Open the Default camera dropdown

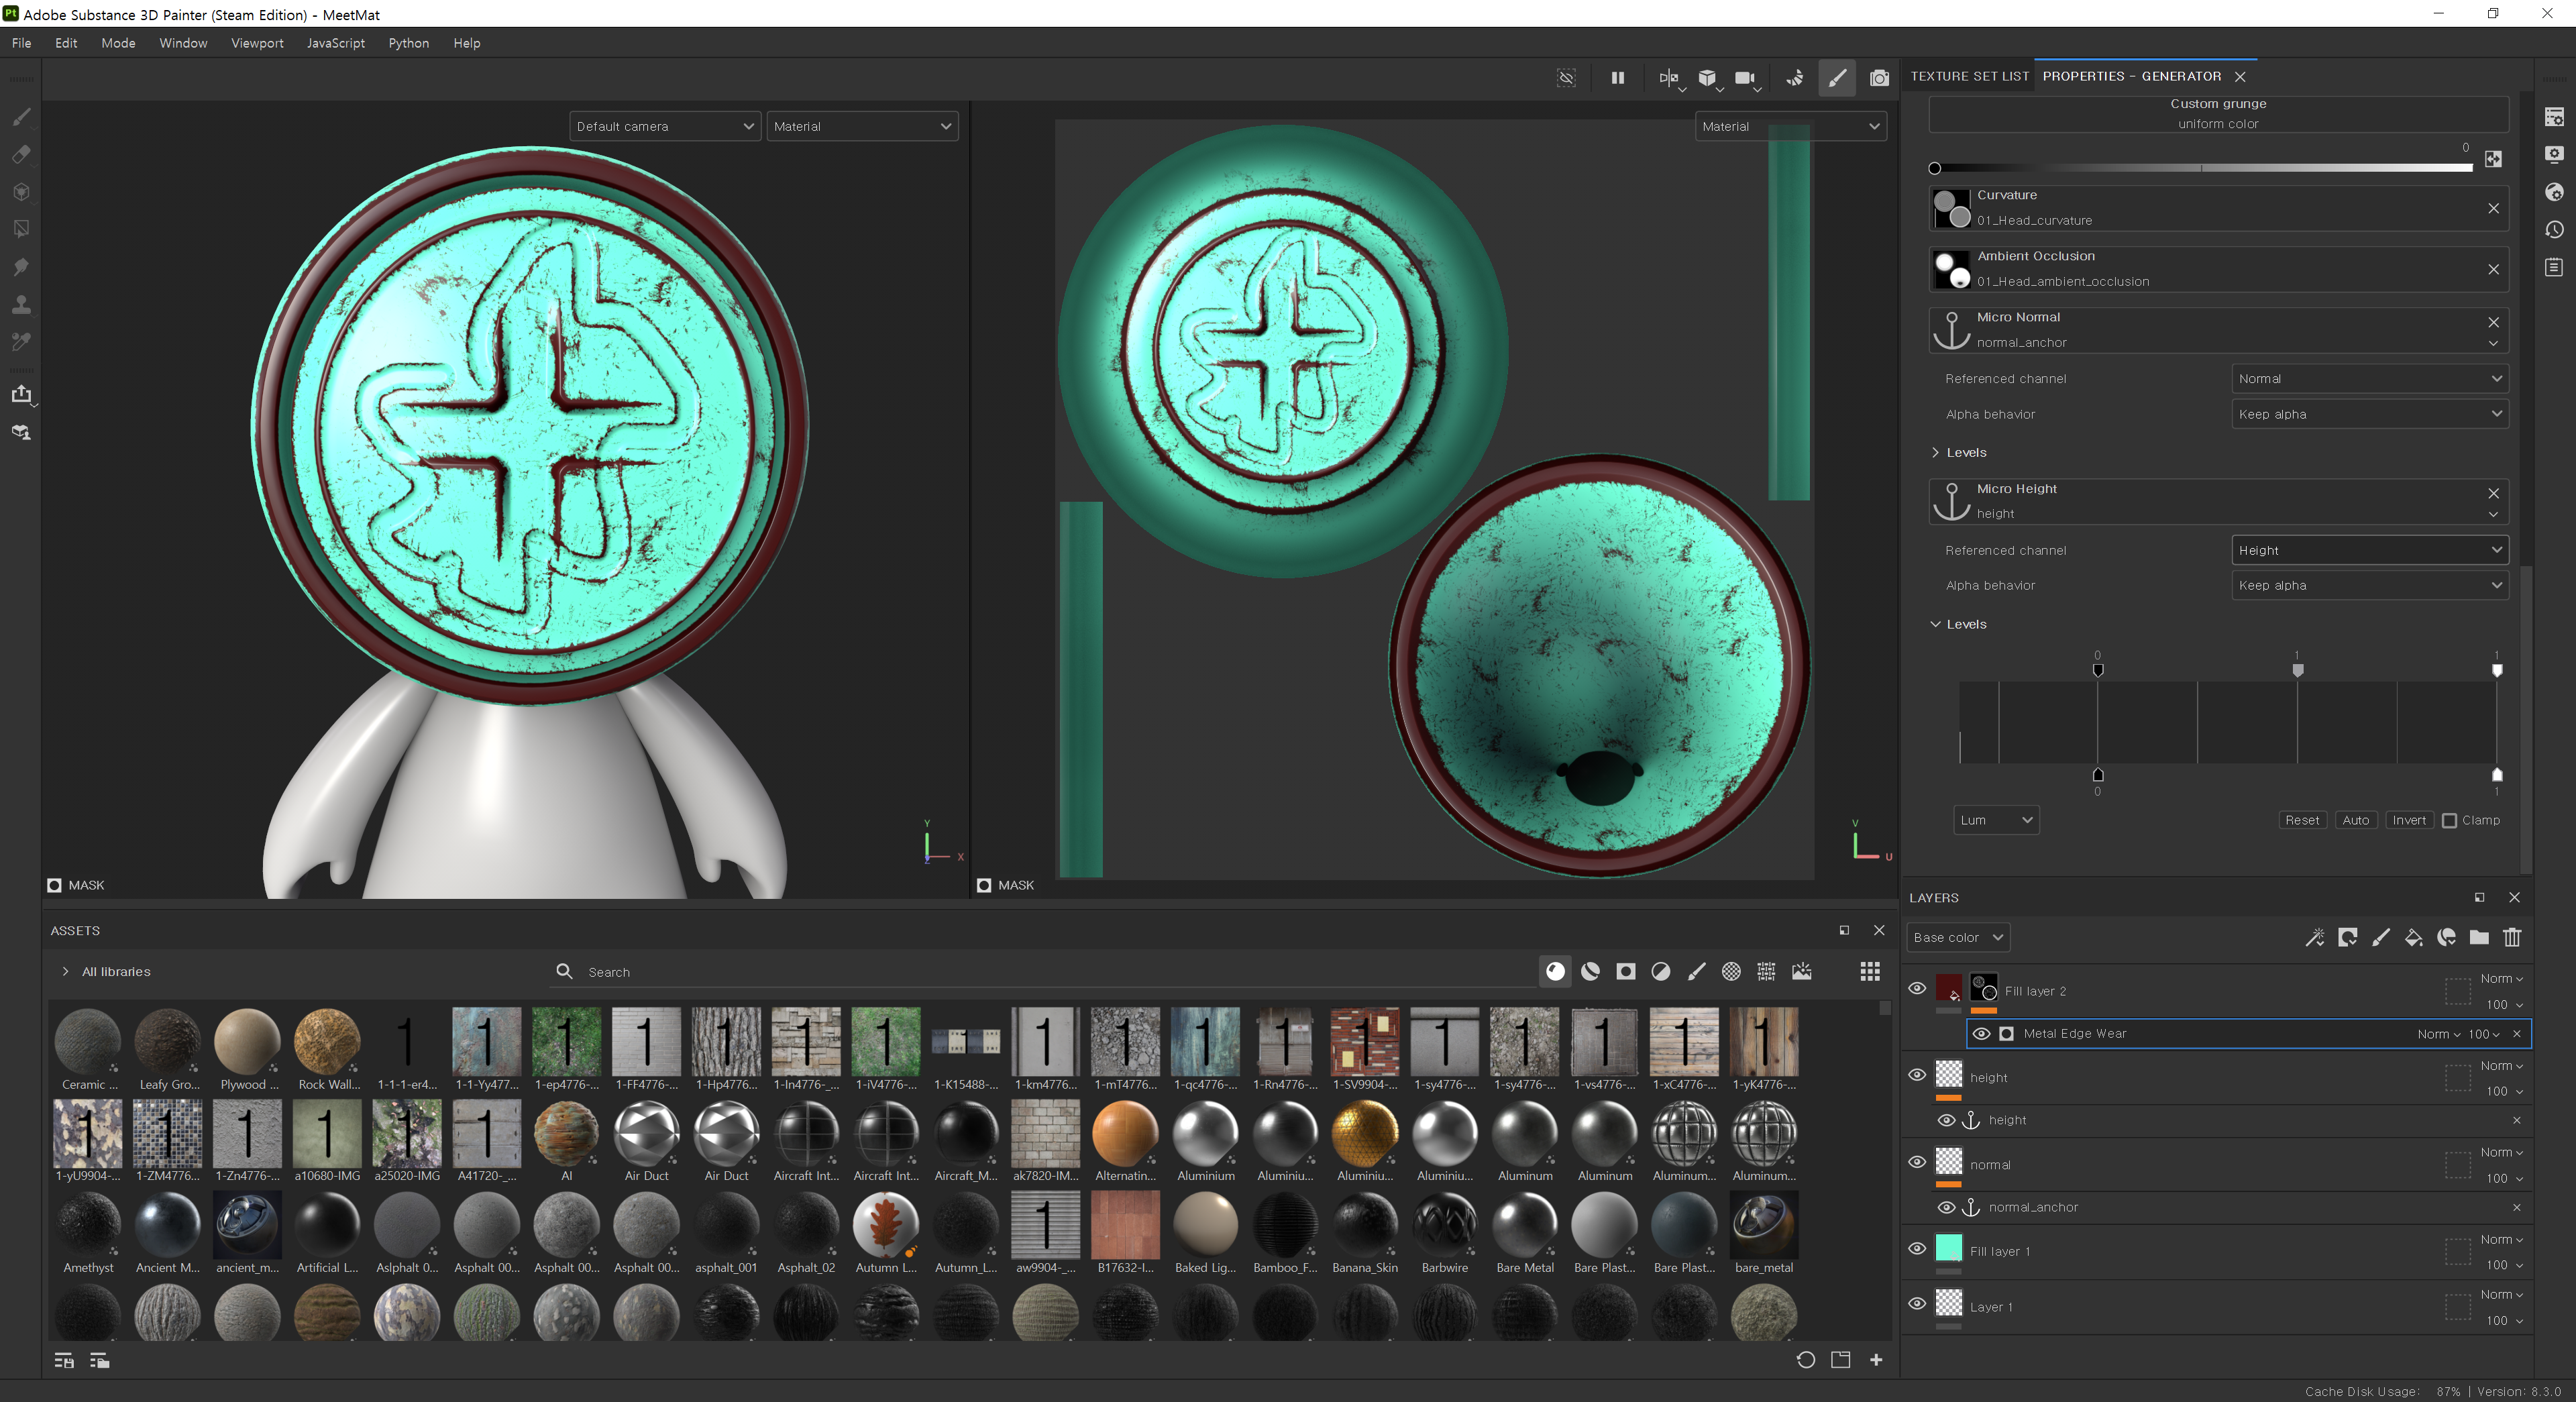tap(664, 126)
